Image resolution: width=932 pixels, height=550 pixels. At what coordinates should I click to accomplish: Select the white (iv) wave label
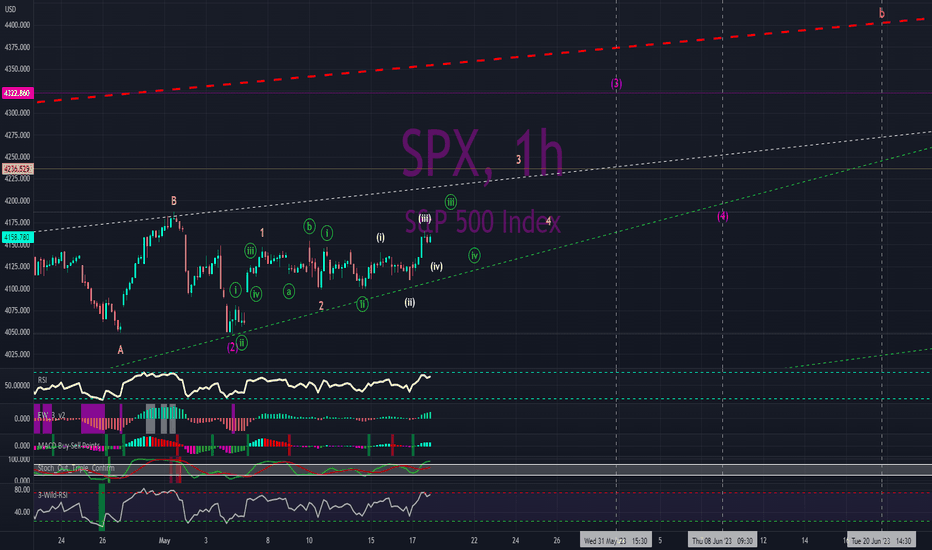coord(436,266)
